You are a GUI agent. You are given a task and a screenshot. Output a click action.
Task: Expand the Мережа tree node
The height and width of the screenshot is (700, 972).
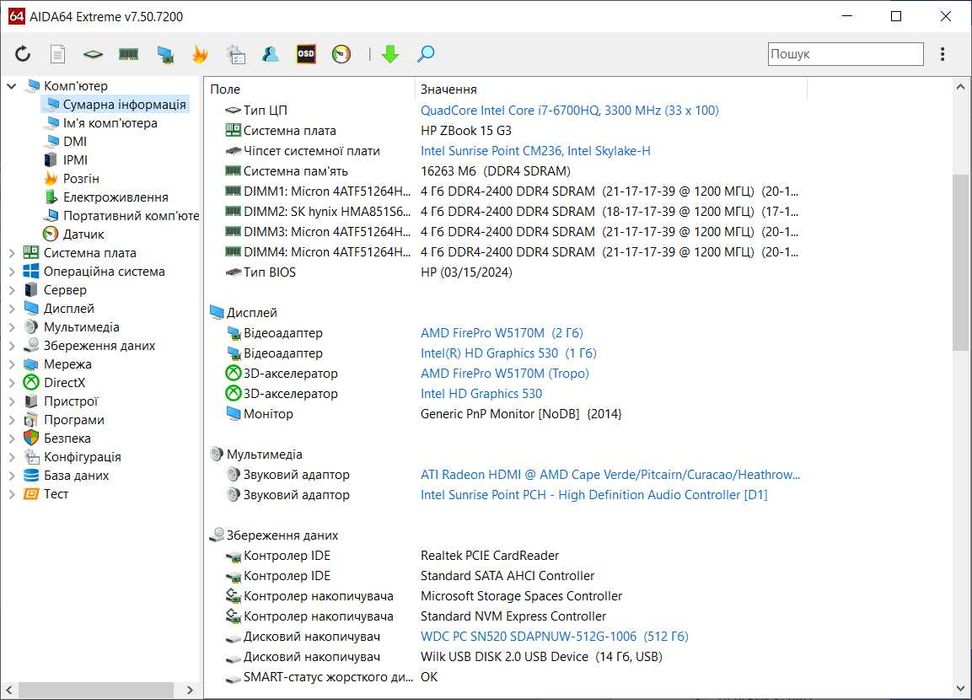click(12, 365)
